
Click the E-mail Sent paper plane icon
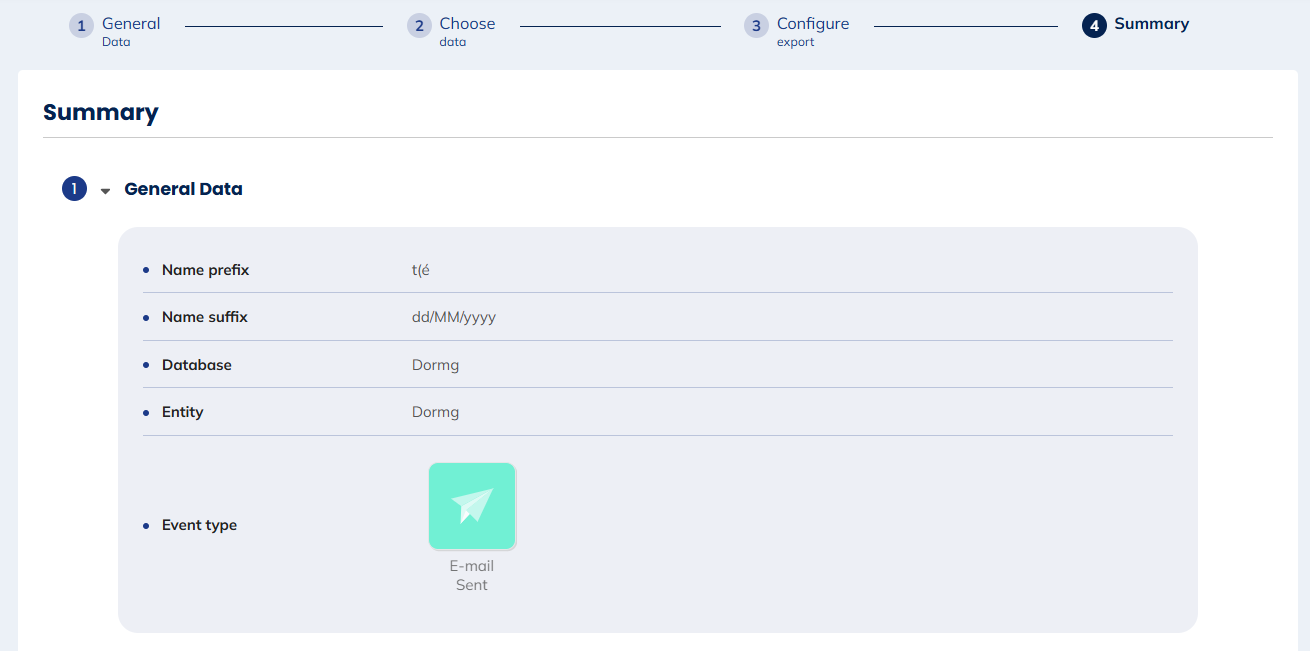click(472, 506)
